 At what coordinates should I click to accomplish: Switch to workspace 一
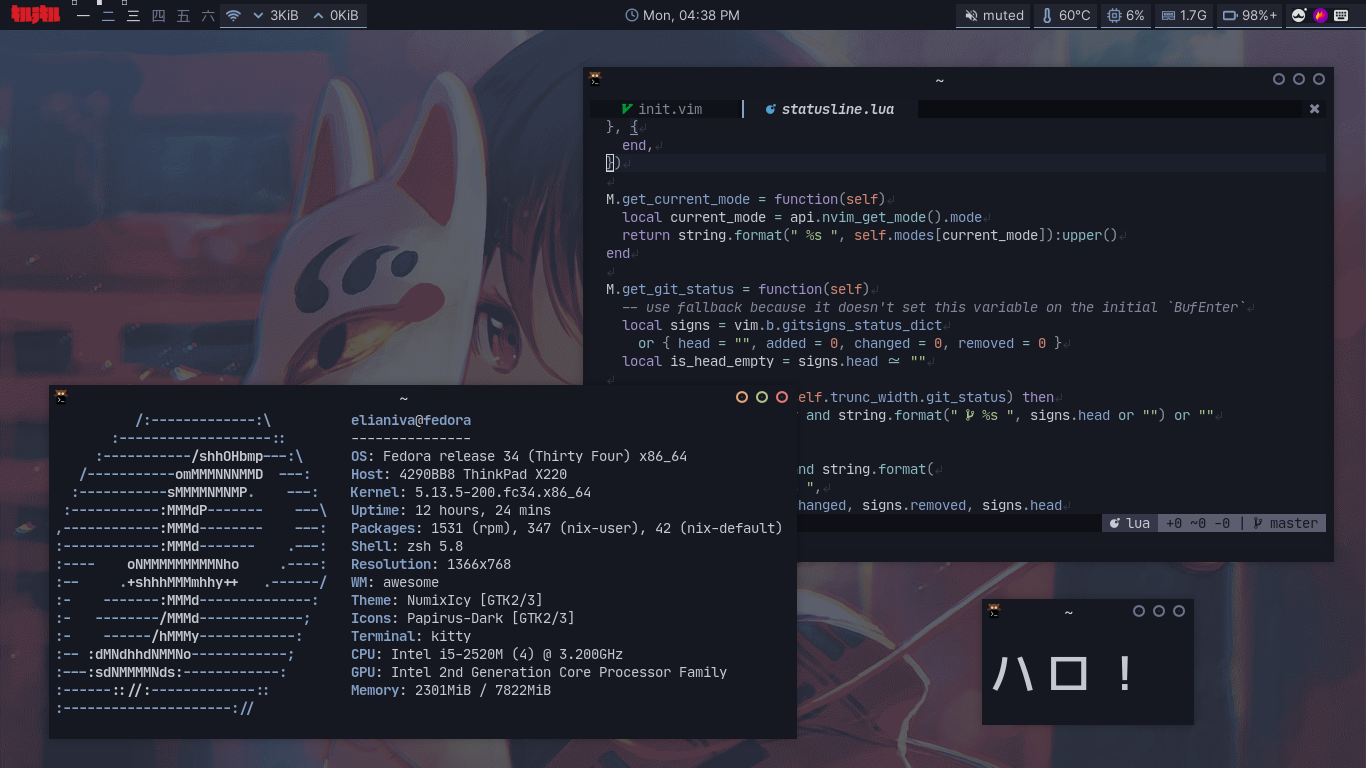pos(83,15)
